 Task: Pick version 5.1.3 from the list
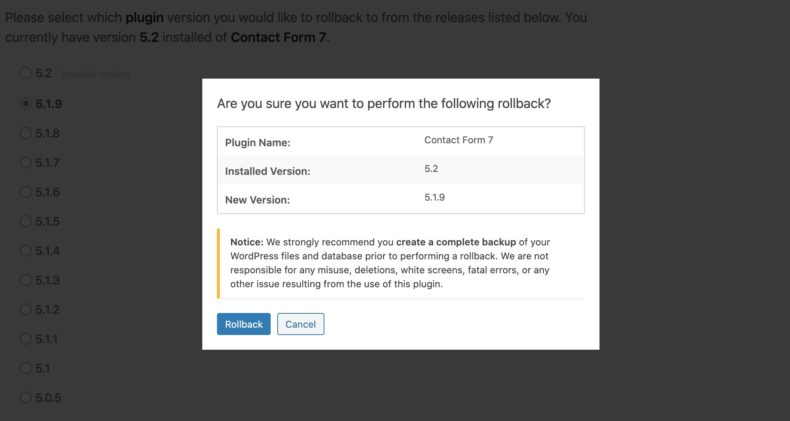pyautogui.click(x=25, y=280)
